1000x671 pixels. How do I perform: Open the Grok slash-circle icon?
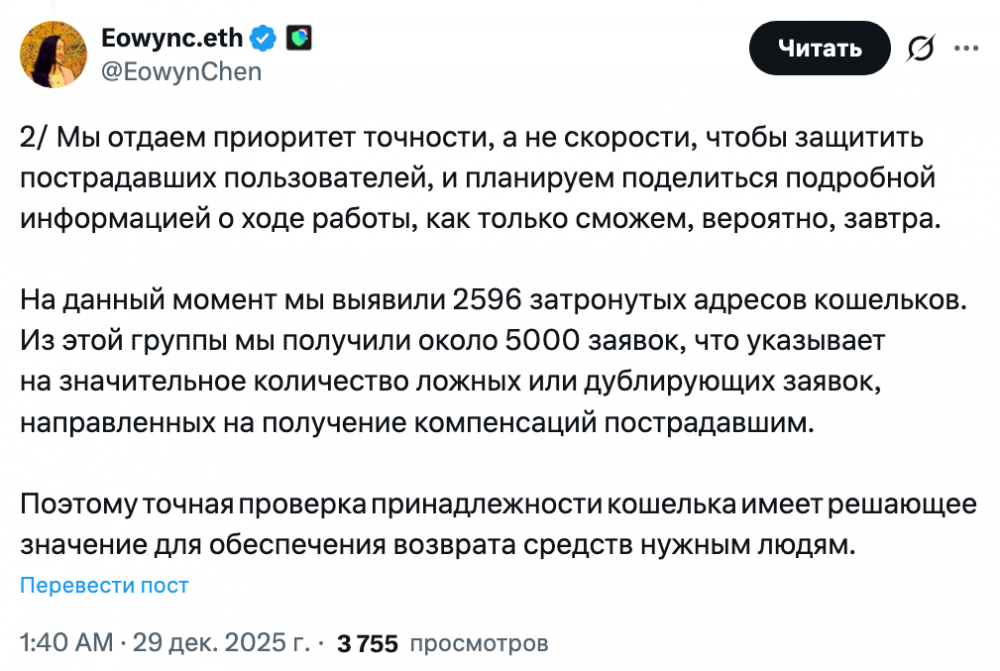920,48
